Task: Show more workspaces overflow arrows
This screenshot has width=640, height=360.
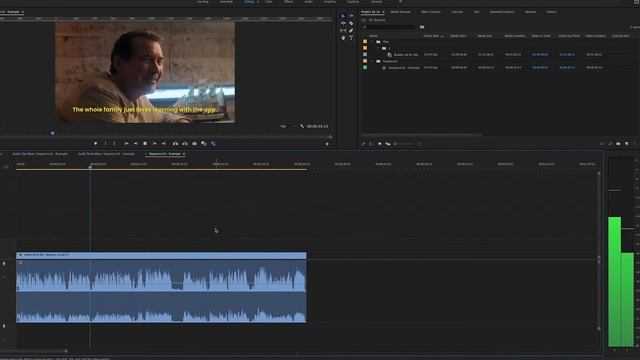Action: pos(400,2)
